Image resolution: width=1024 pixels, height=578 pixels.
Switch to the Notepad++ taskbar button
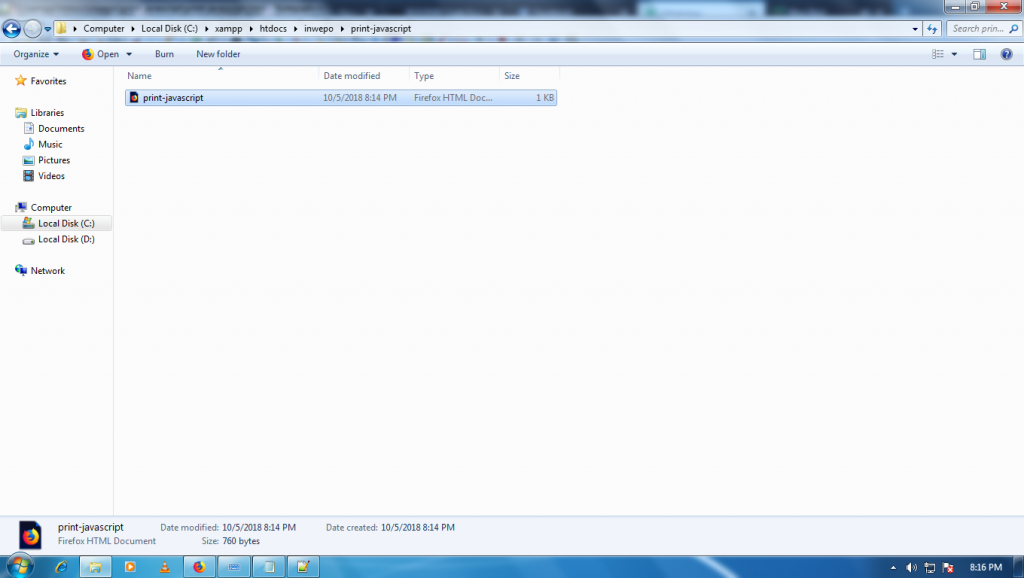[303, 567]
